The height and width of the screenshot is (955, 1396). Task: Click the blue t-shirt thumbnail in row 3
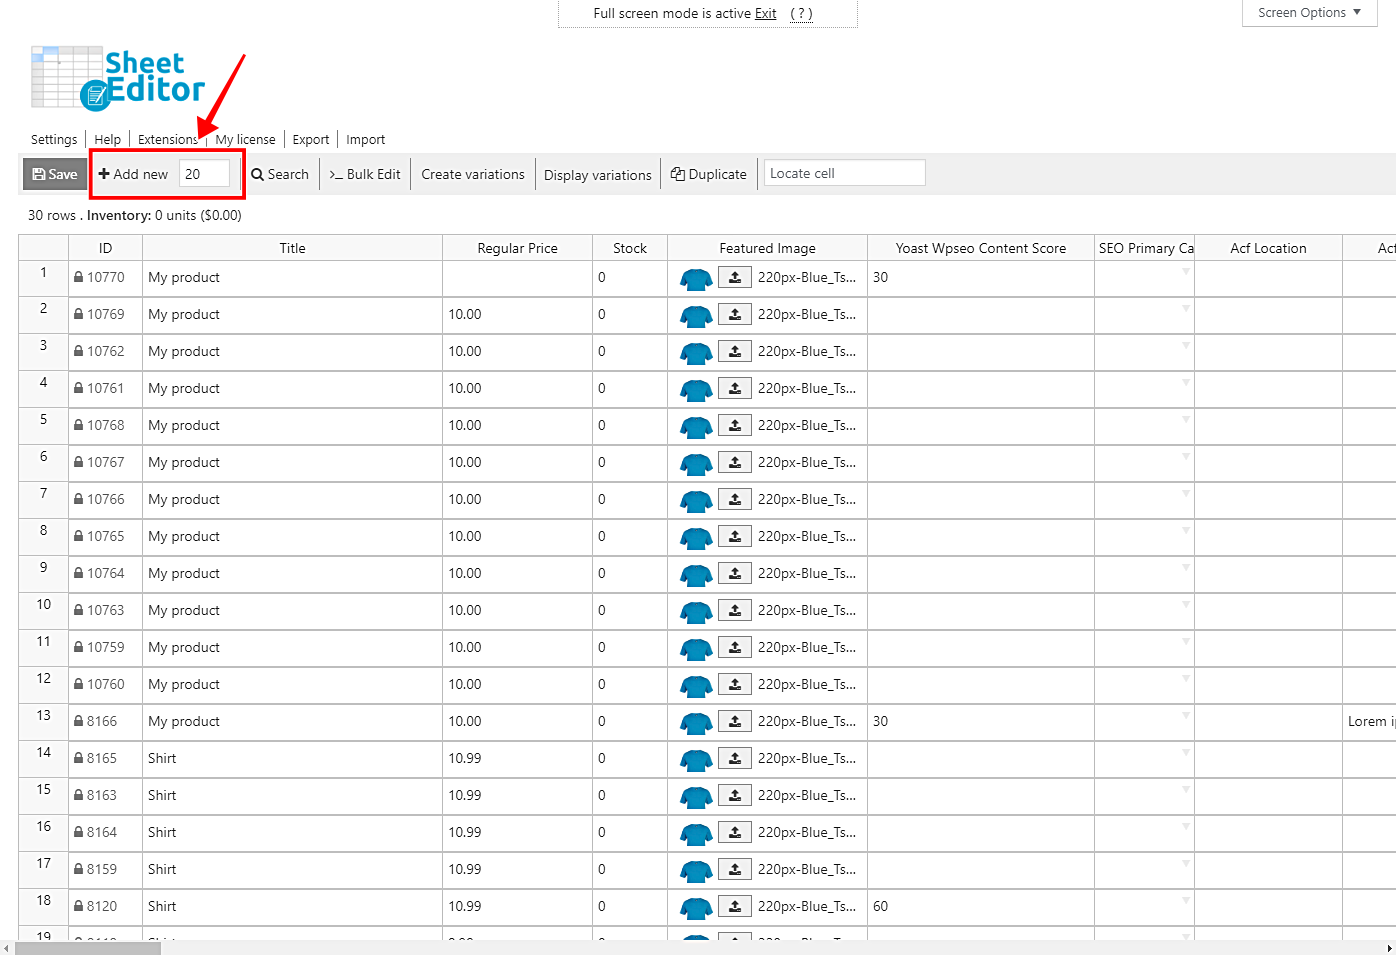tap(696, 352)
